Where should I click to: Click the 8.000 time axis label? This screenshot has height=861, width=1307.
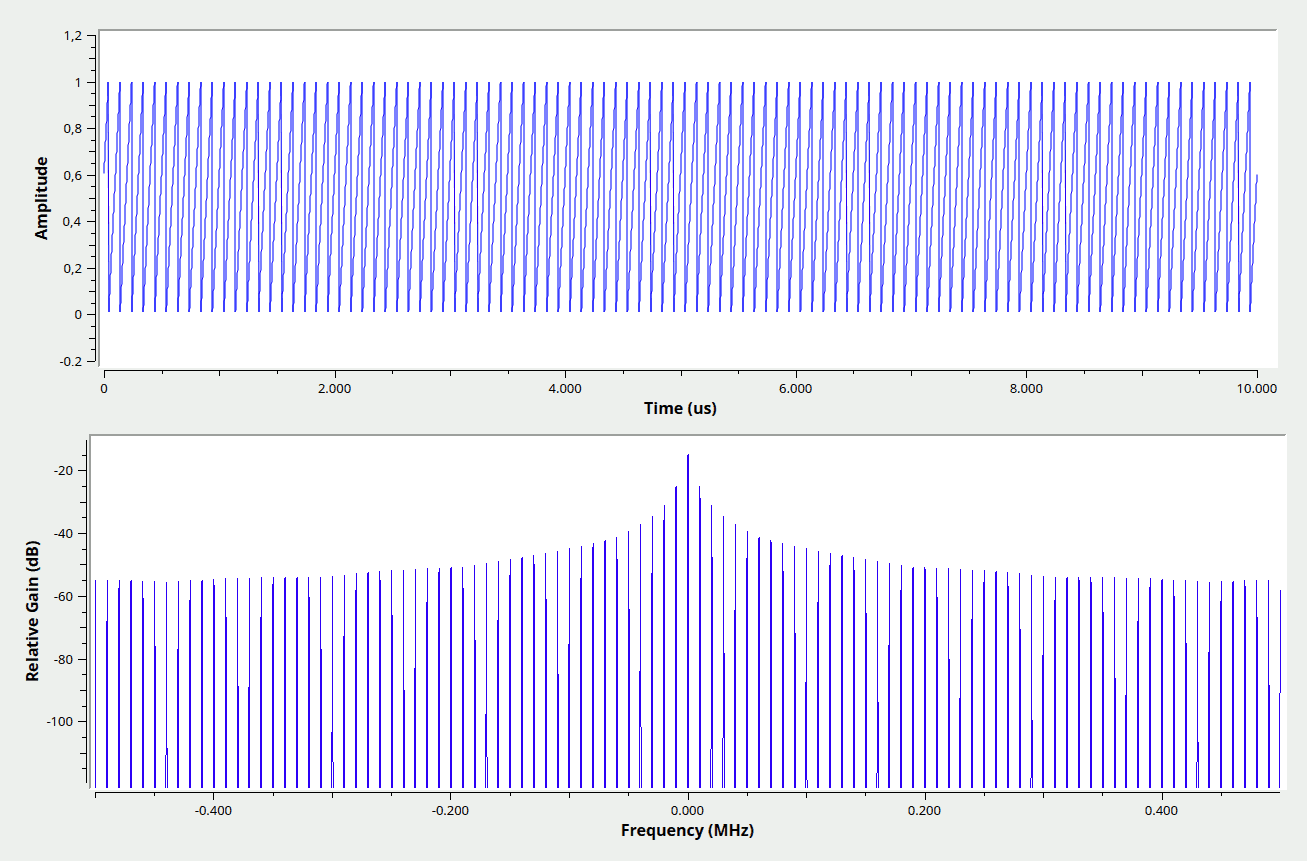tap(1026, 387)
